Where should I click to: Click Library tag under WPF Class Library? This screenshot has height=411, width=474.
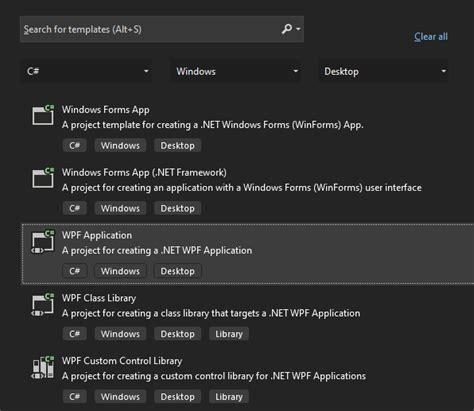click(x=229, y=334)
